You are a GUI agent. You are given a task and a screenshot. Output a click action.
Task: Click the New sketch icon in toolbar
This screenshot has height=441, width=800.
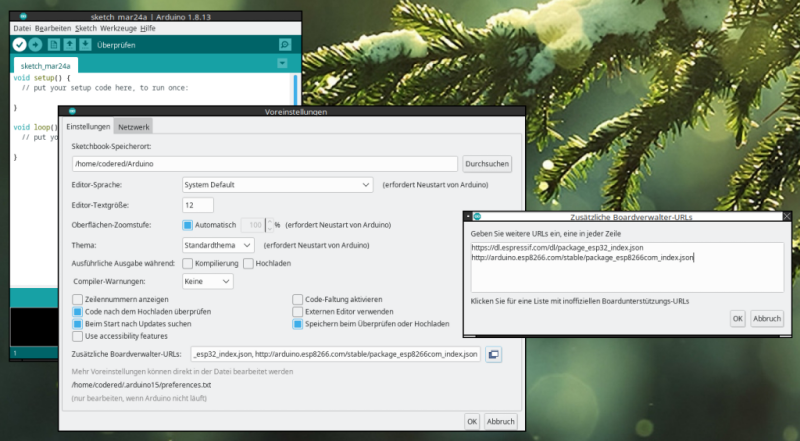(x=54, y=45)
